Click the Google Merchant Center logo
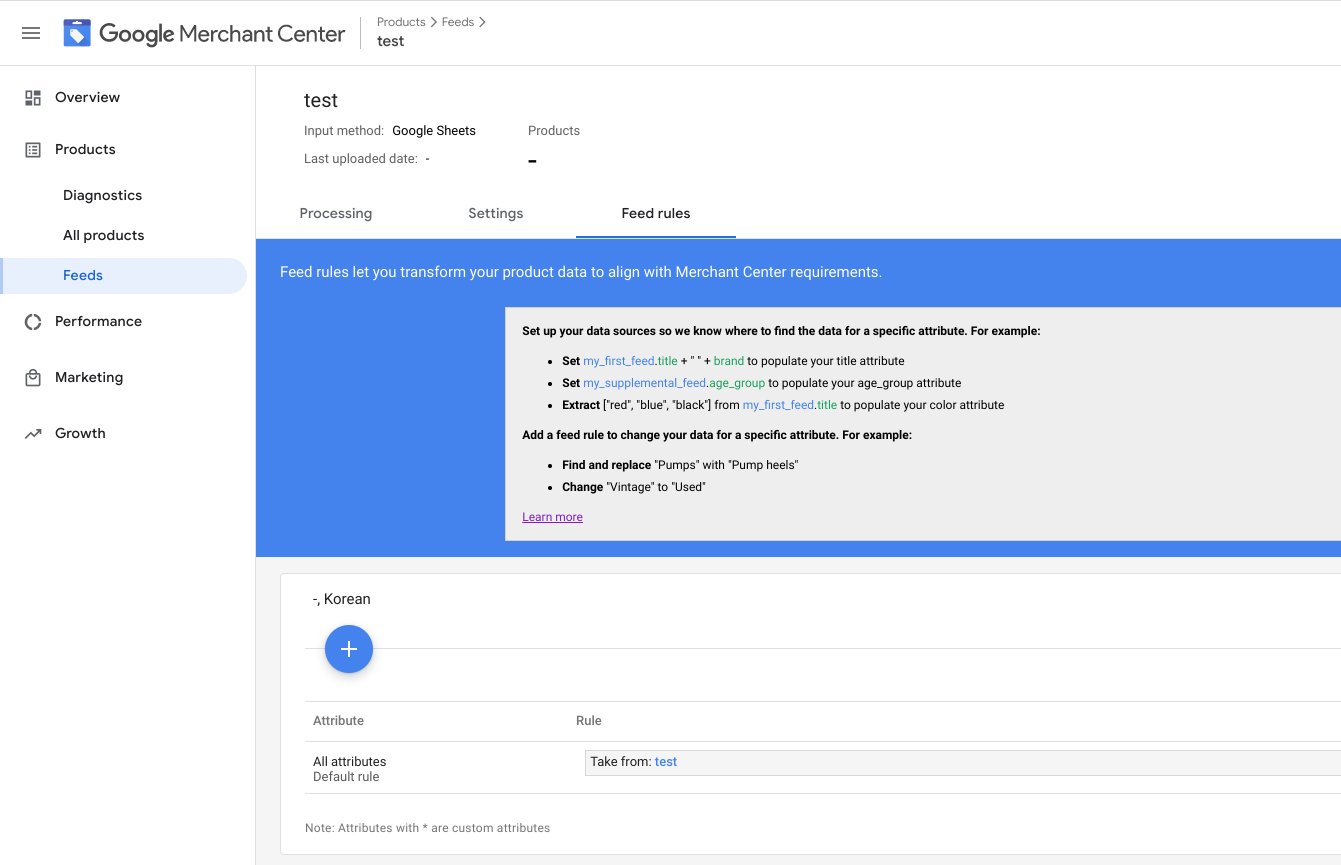1341x865 pixels. 205,33
